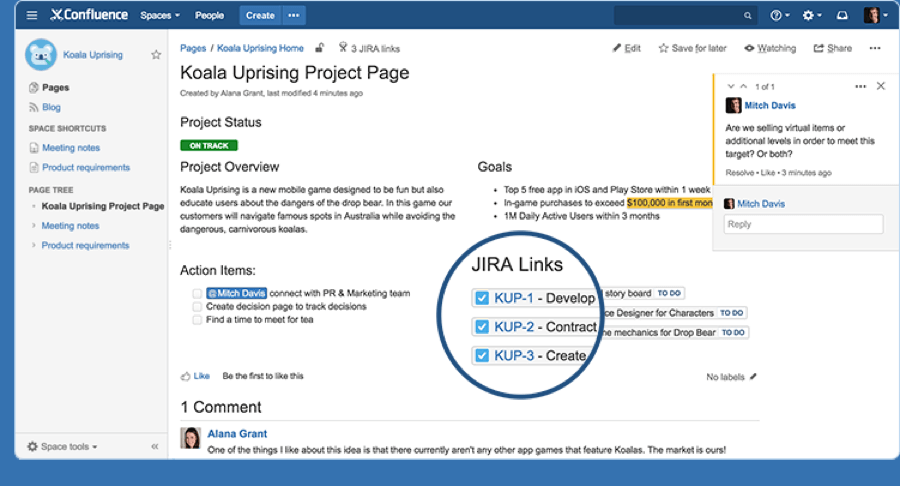Open the notifications bell icon
900x486 pixels.
[842, 15]
